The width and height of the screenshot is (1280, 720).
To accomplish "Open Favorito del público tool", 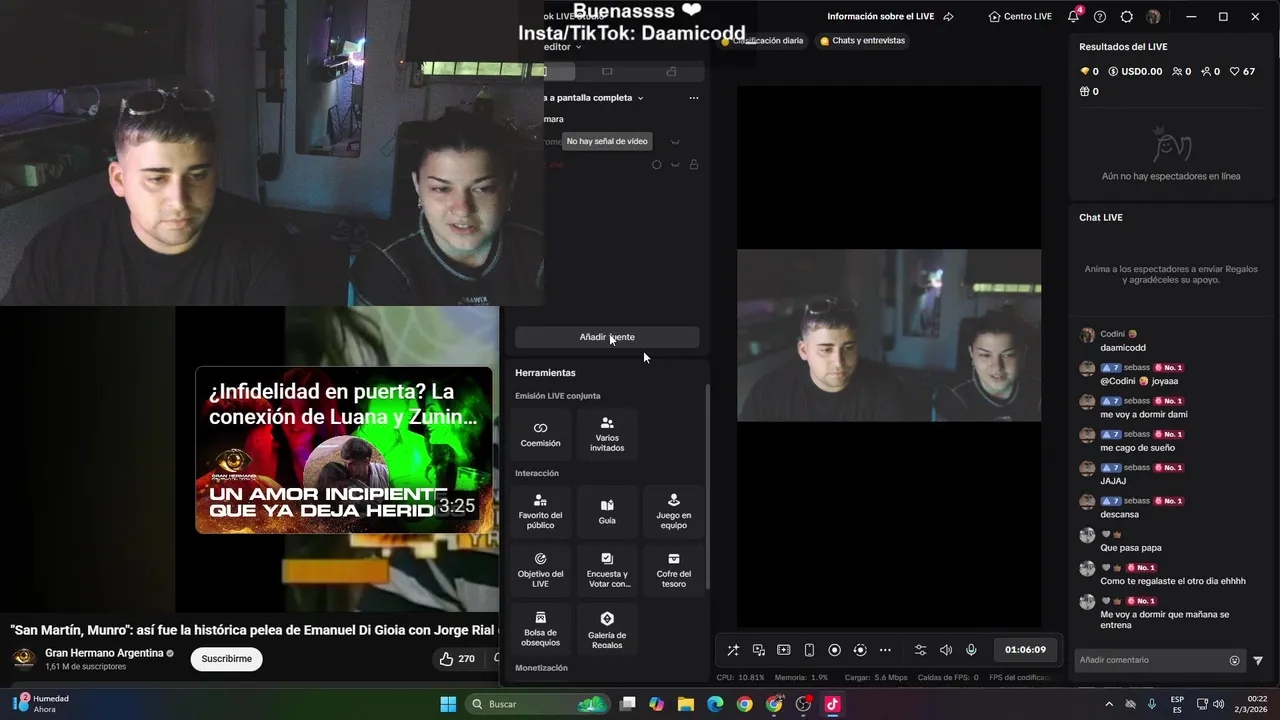I will click(540, 511).
